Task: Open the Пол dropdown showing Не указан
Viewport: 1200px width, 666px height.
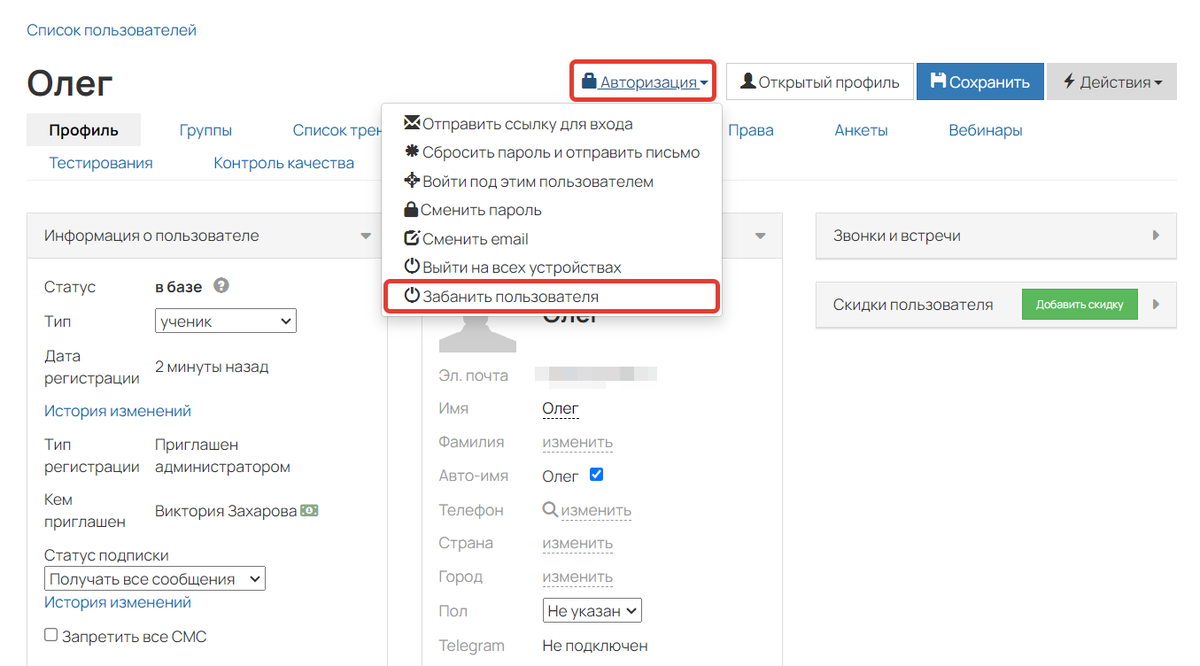Action: point(592,611)
